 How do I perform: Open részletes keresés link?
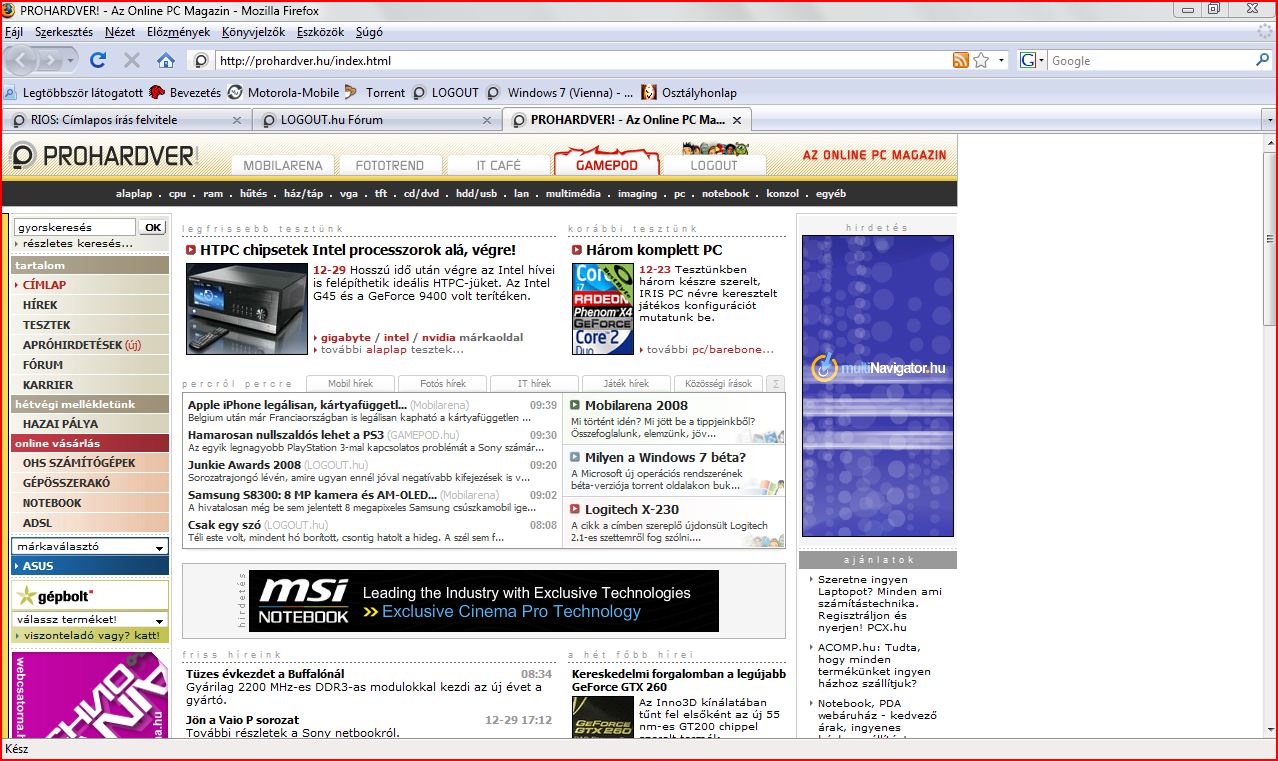[78, 243]
